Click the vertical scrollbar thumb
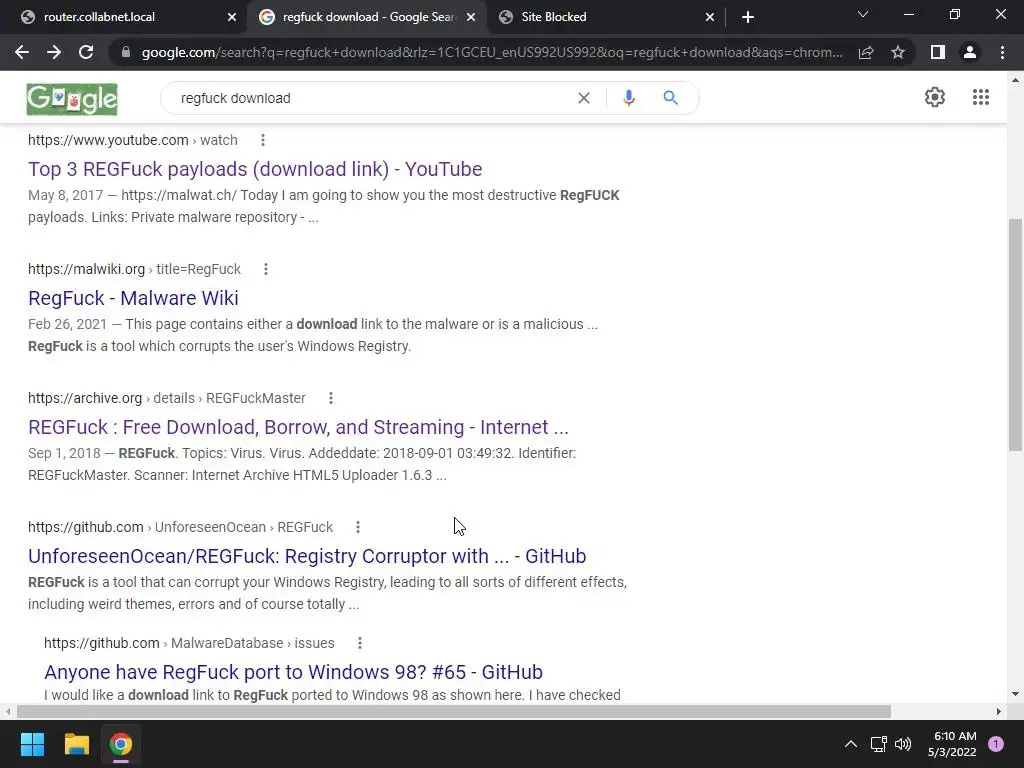 click(x=1015, y=334)
